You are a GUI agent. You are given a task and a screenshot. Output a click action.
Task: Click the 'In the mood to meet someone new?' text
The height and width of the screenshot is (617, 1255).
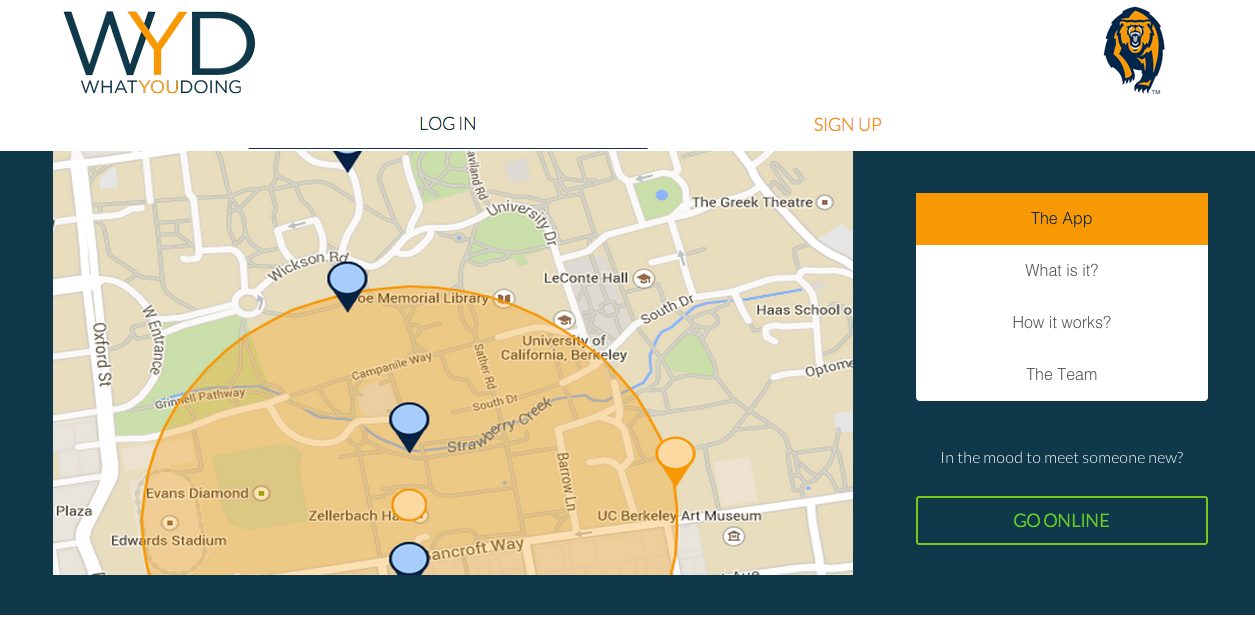click(x=1062, y=458)
